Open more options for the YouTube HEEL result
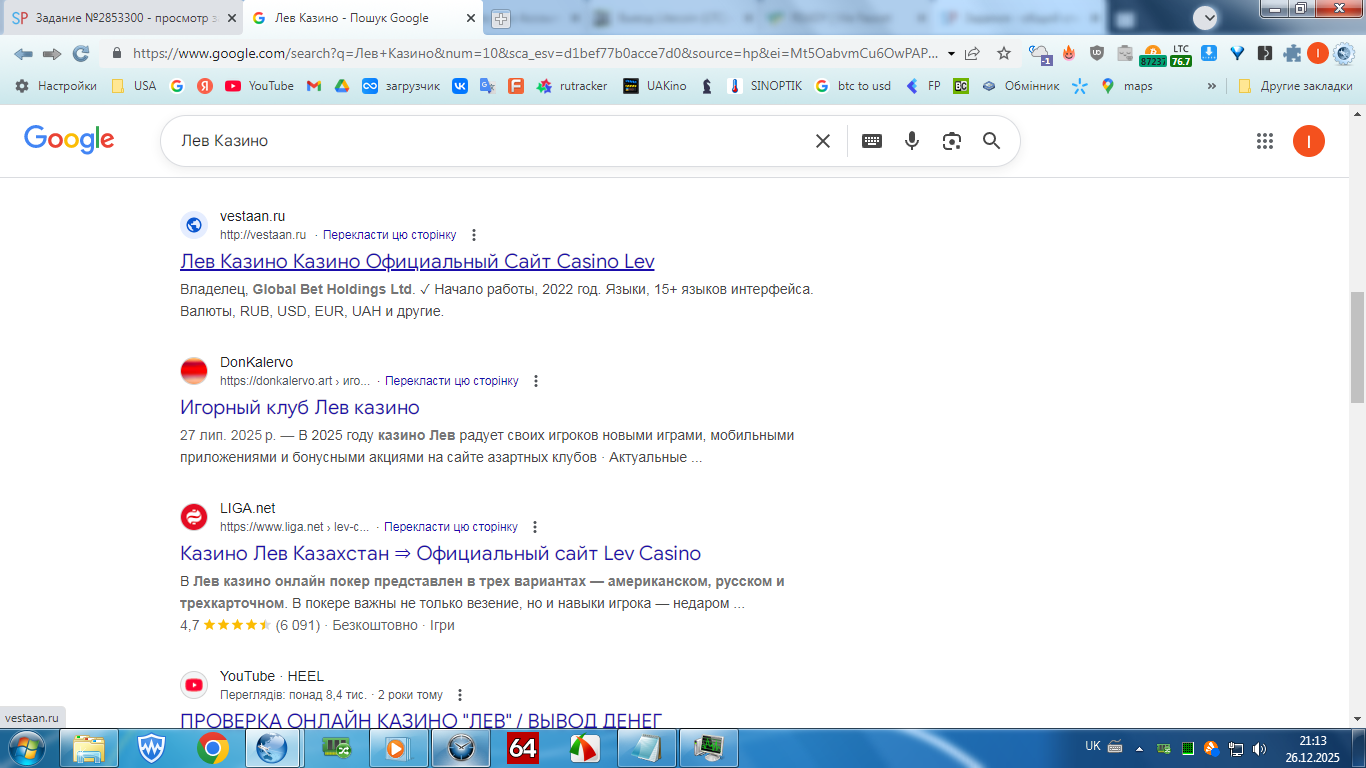The image size is (1366, 768). coord(460,695)
